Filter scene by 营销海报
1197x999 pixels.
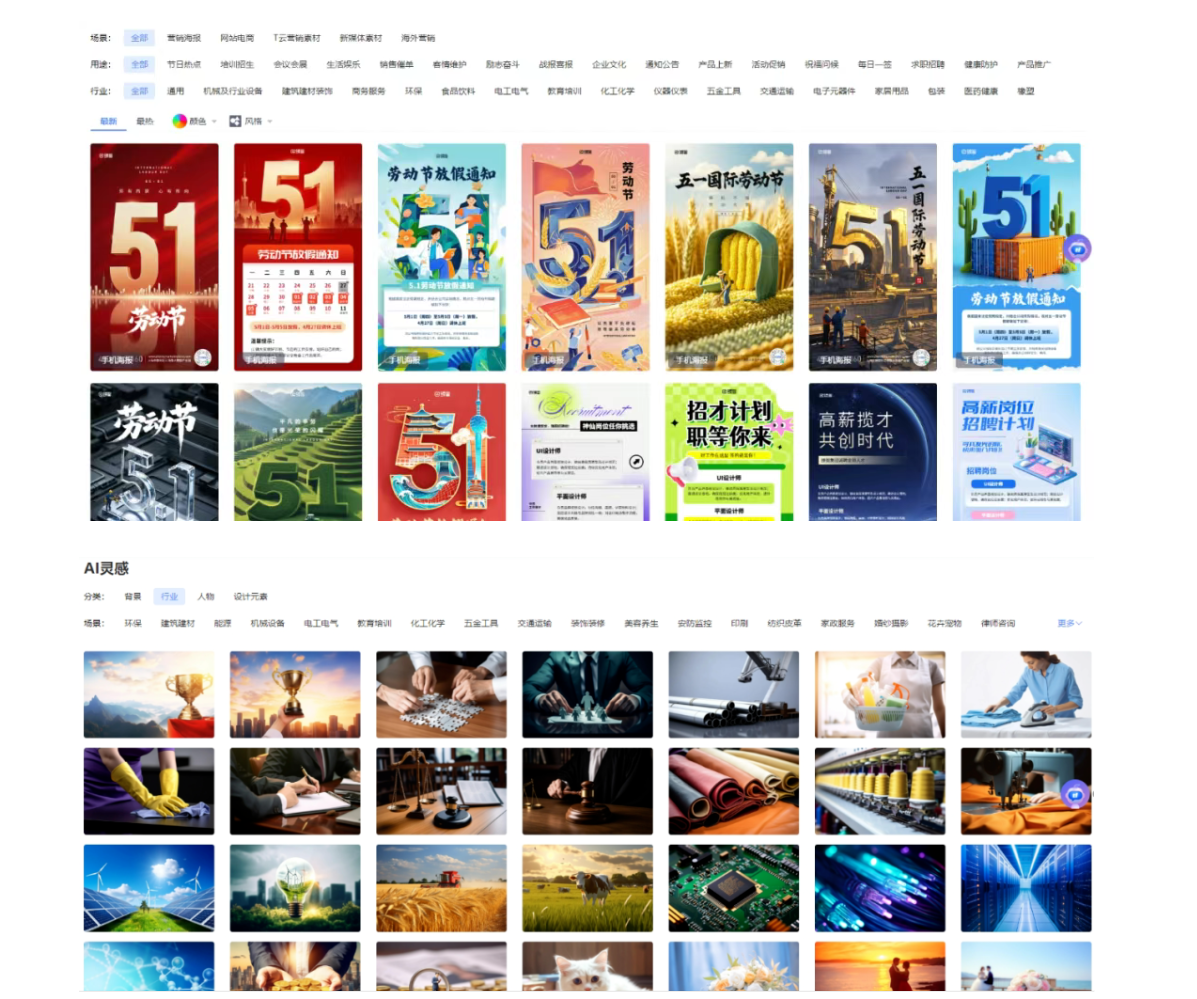pos(183,38)
